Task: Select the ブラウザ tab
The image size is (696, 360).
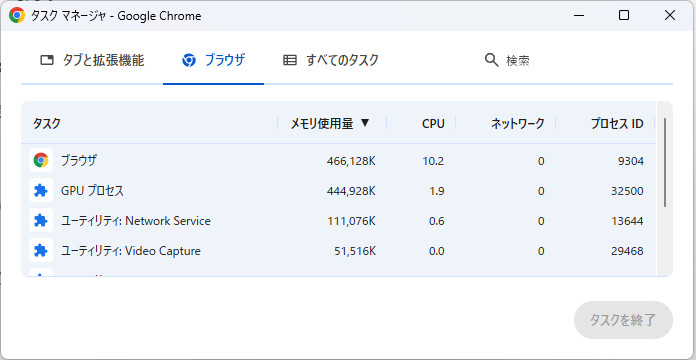Action: 214,60
